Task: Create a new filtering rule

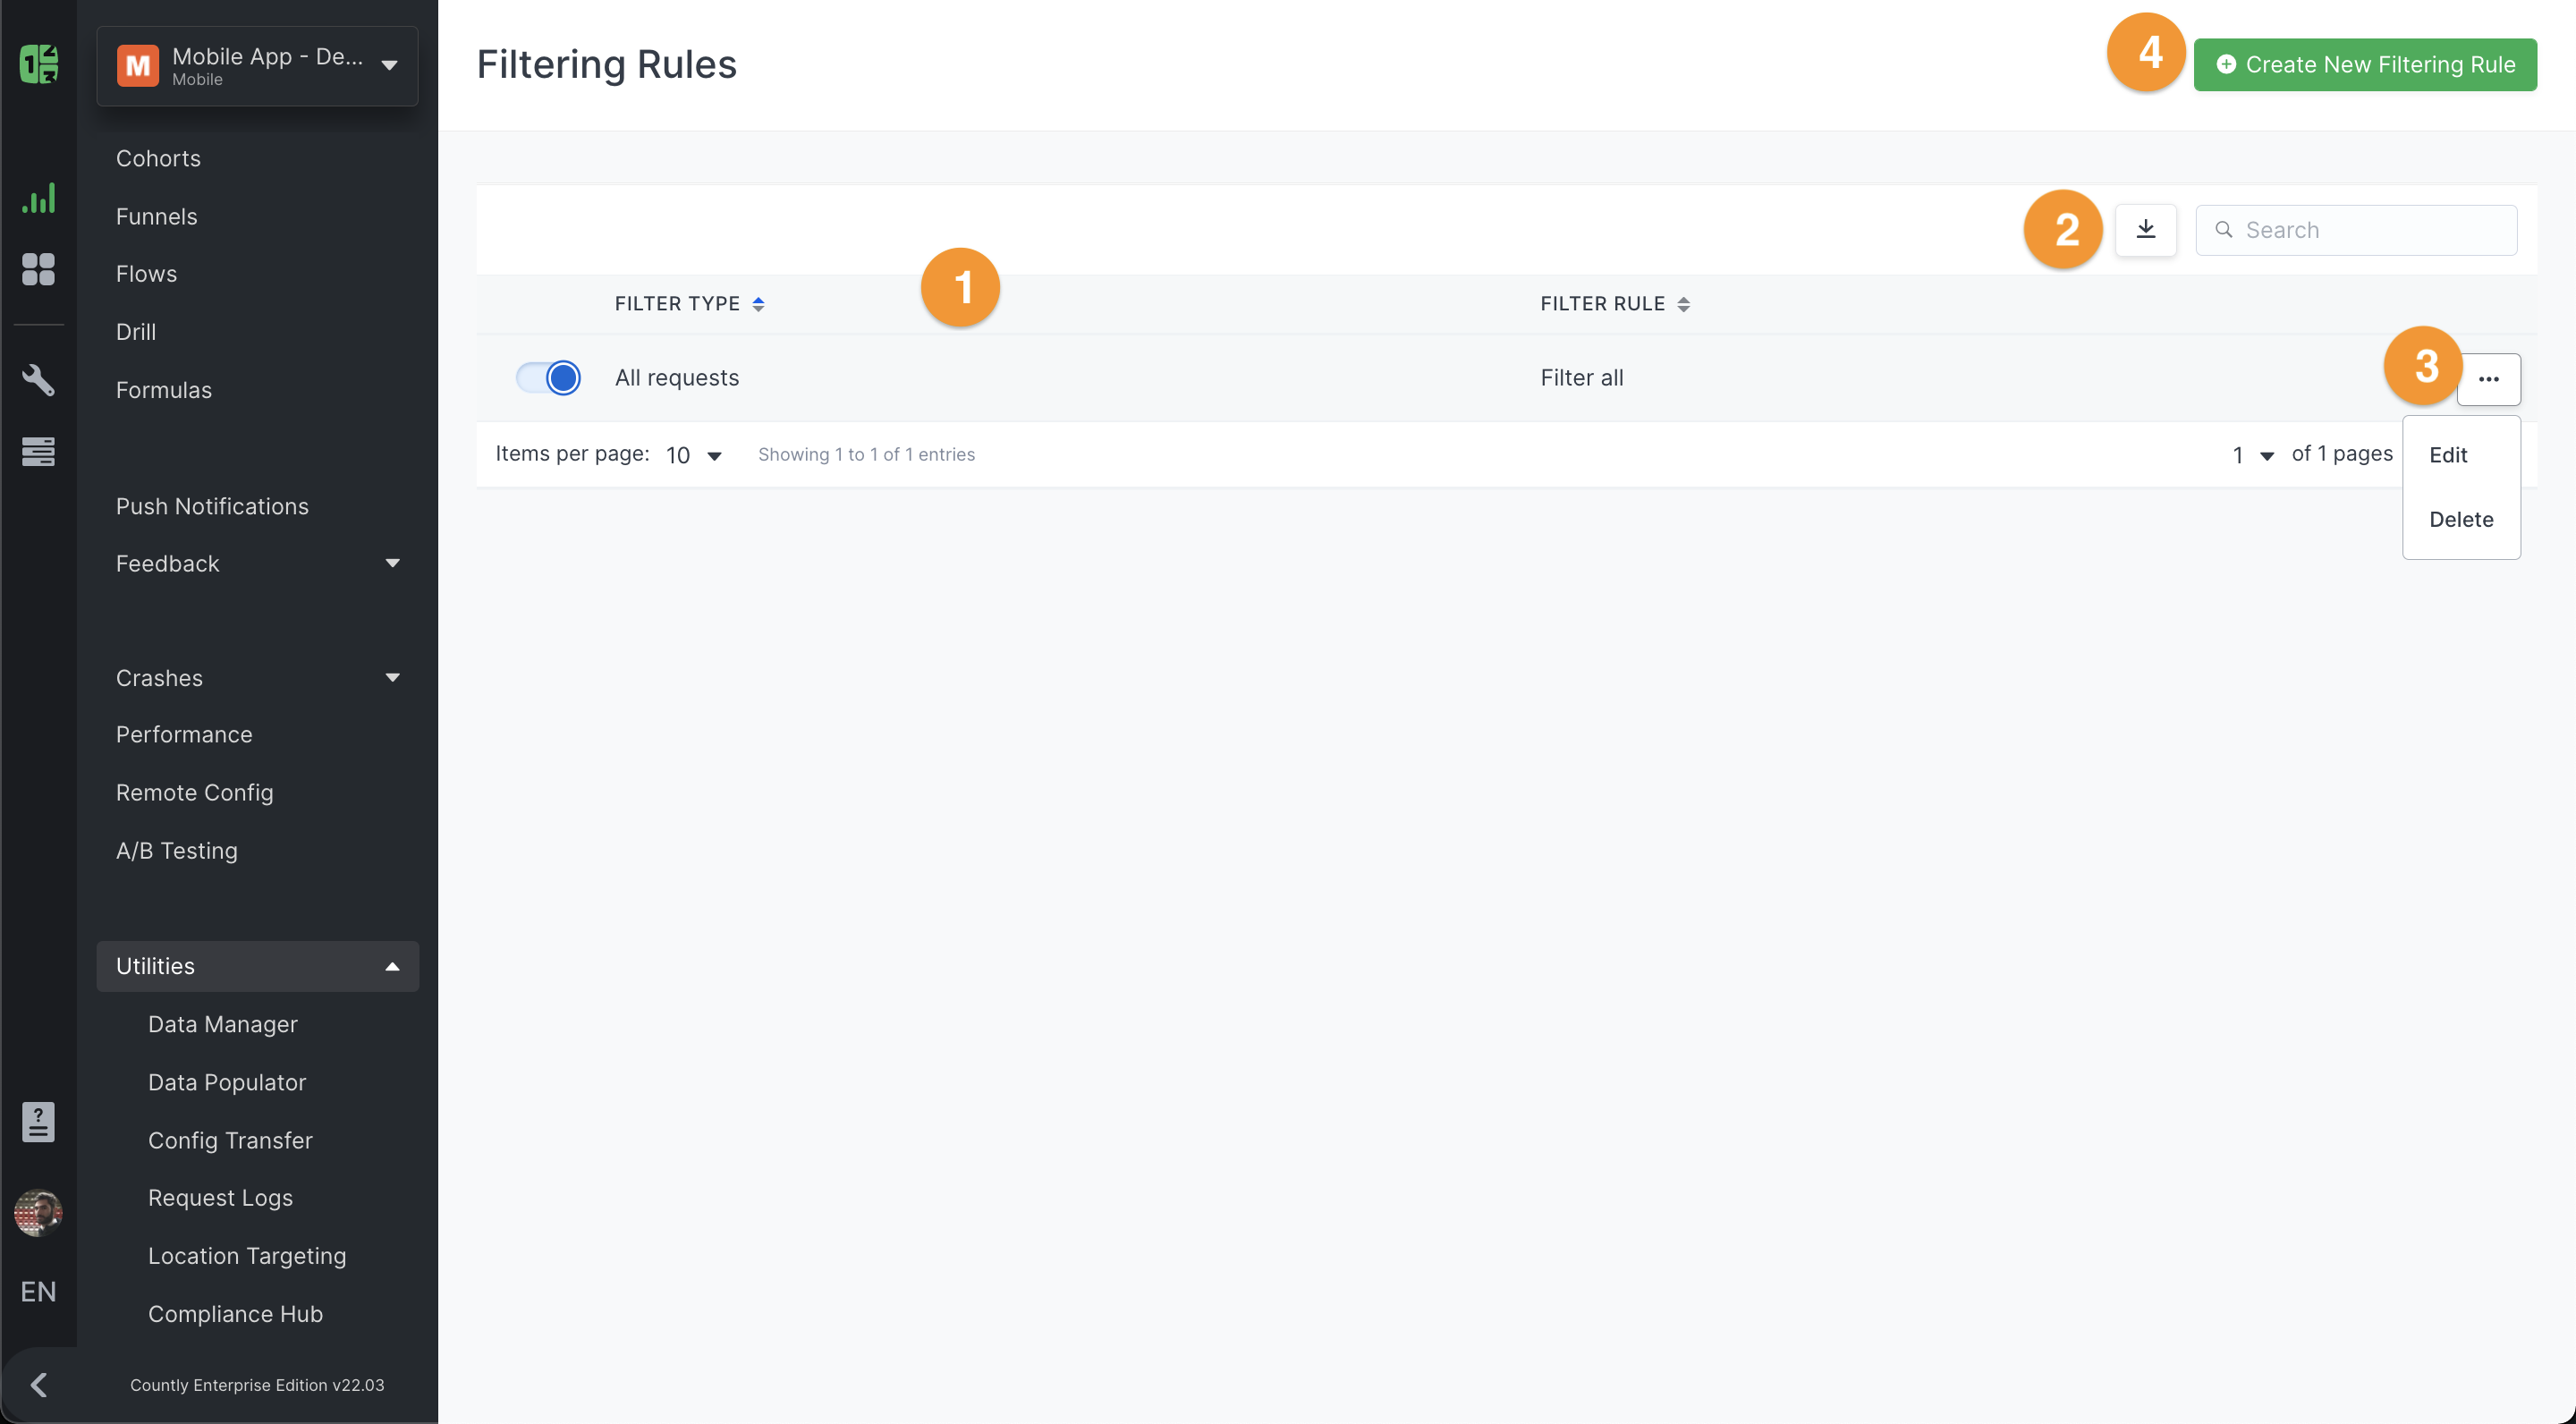Action: coord(2365,65)
